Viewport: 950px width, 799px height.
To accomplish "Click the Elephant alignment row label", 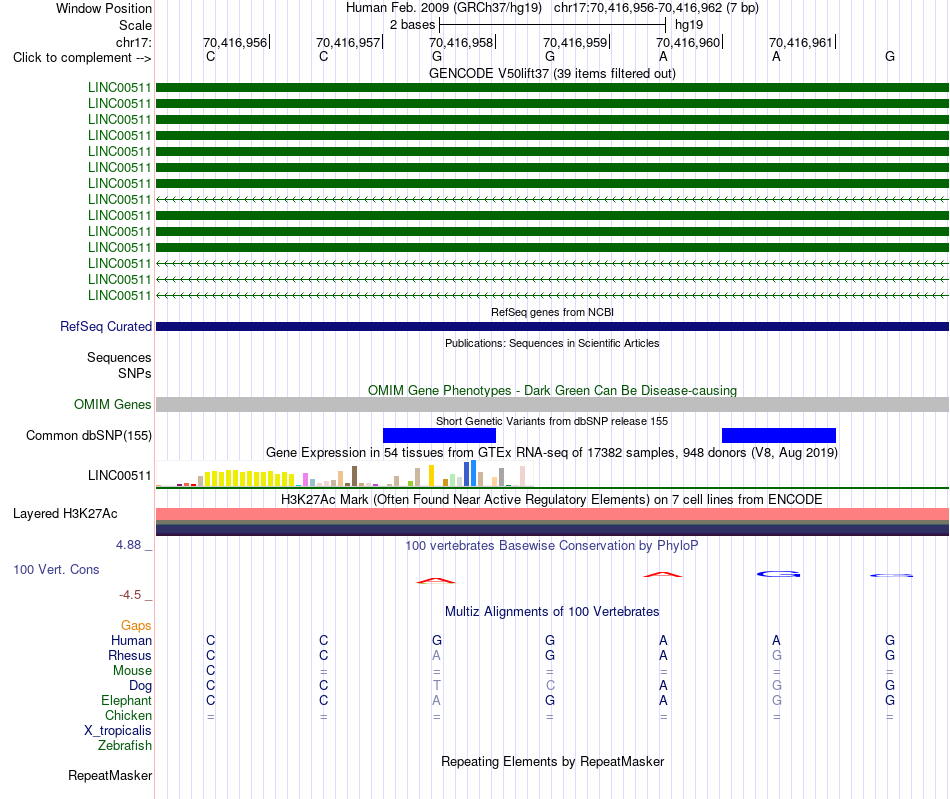I will coord(126,700).
